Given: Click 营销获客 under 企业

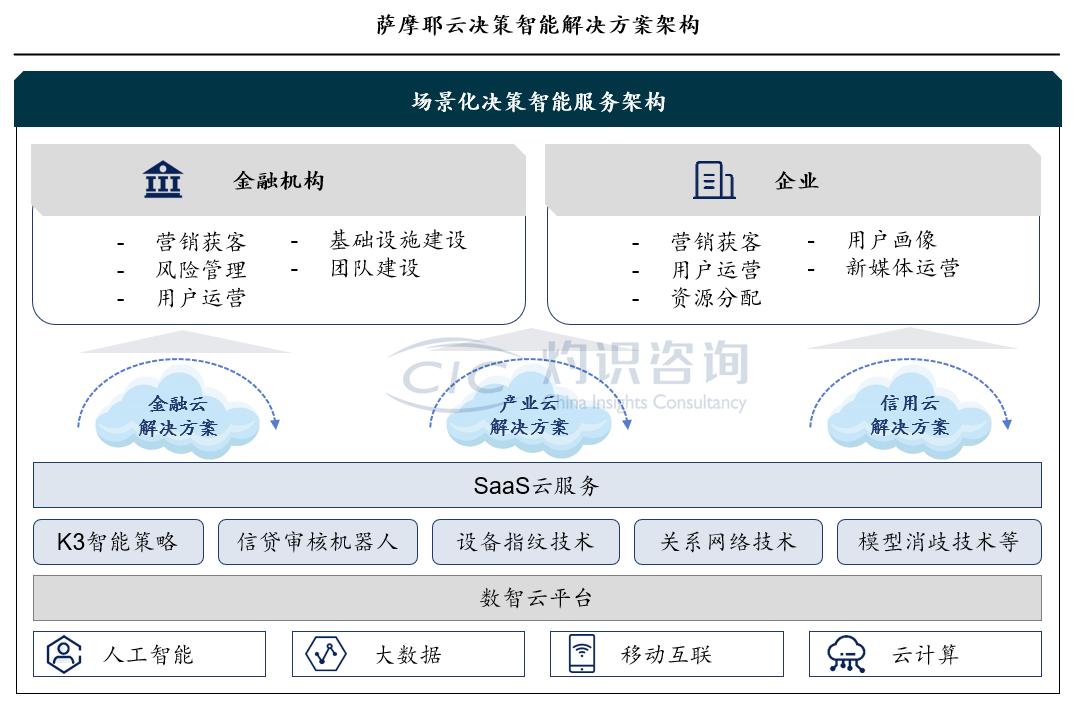Looking at the screenshot, I should tap(716, 242).
